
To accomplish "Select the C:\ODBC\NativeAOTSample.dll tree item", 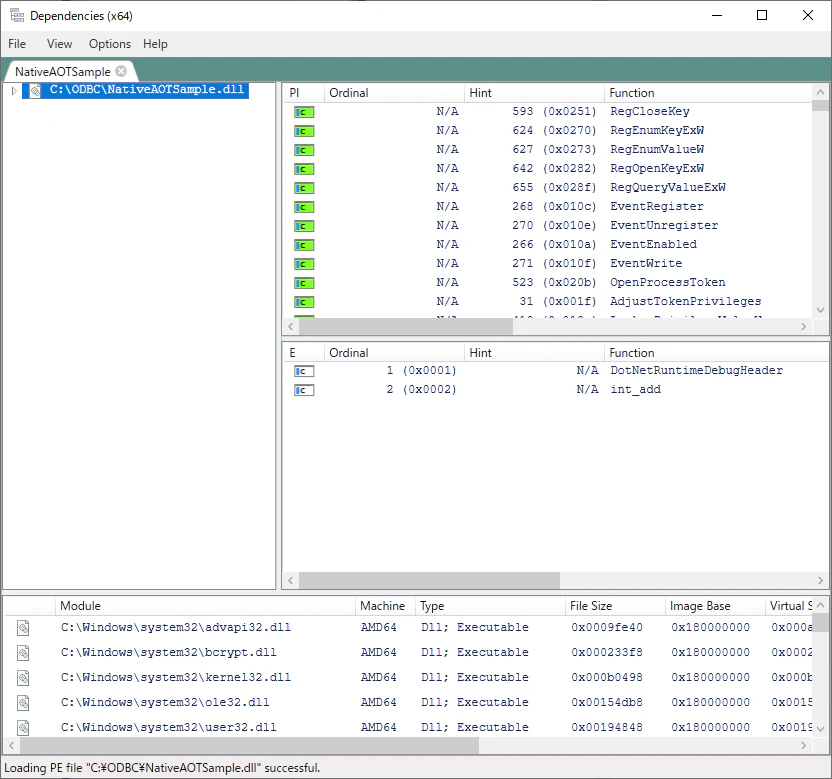I will 147,90.
